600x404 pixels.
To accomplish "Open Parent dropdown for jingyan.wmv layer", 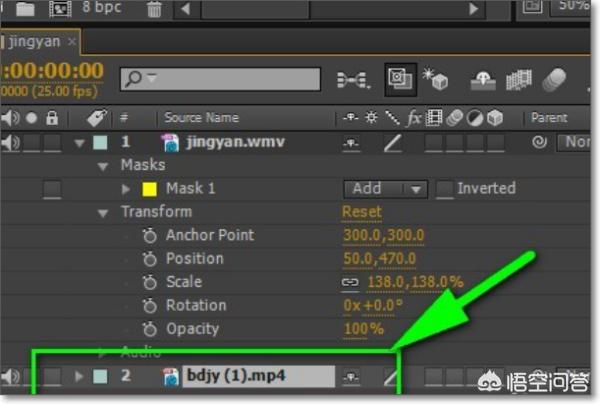I will [573, 142].
